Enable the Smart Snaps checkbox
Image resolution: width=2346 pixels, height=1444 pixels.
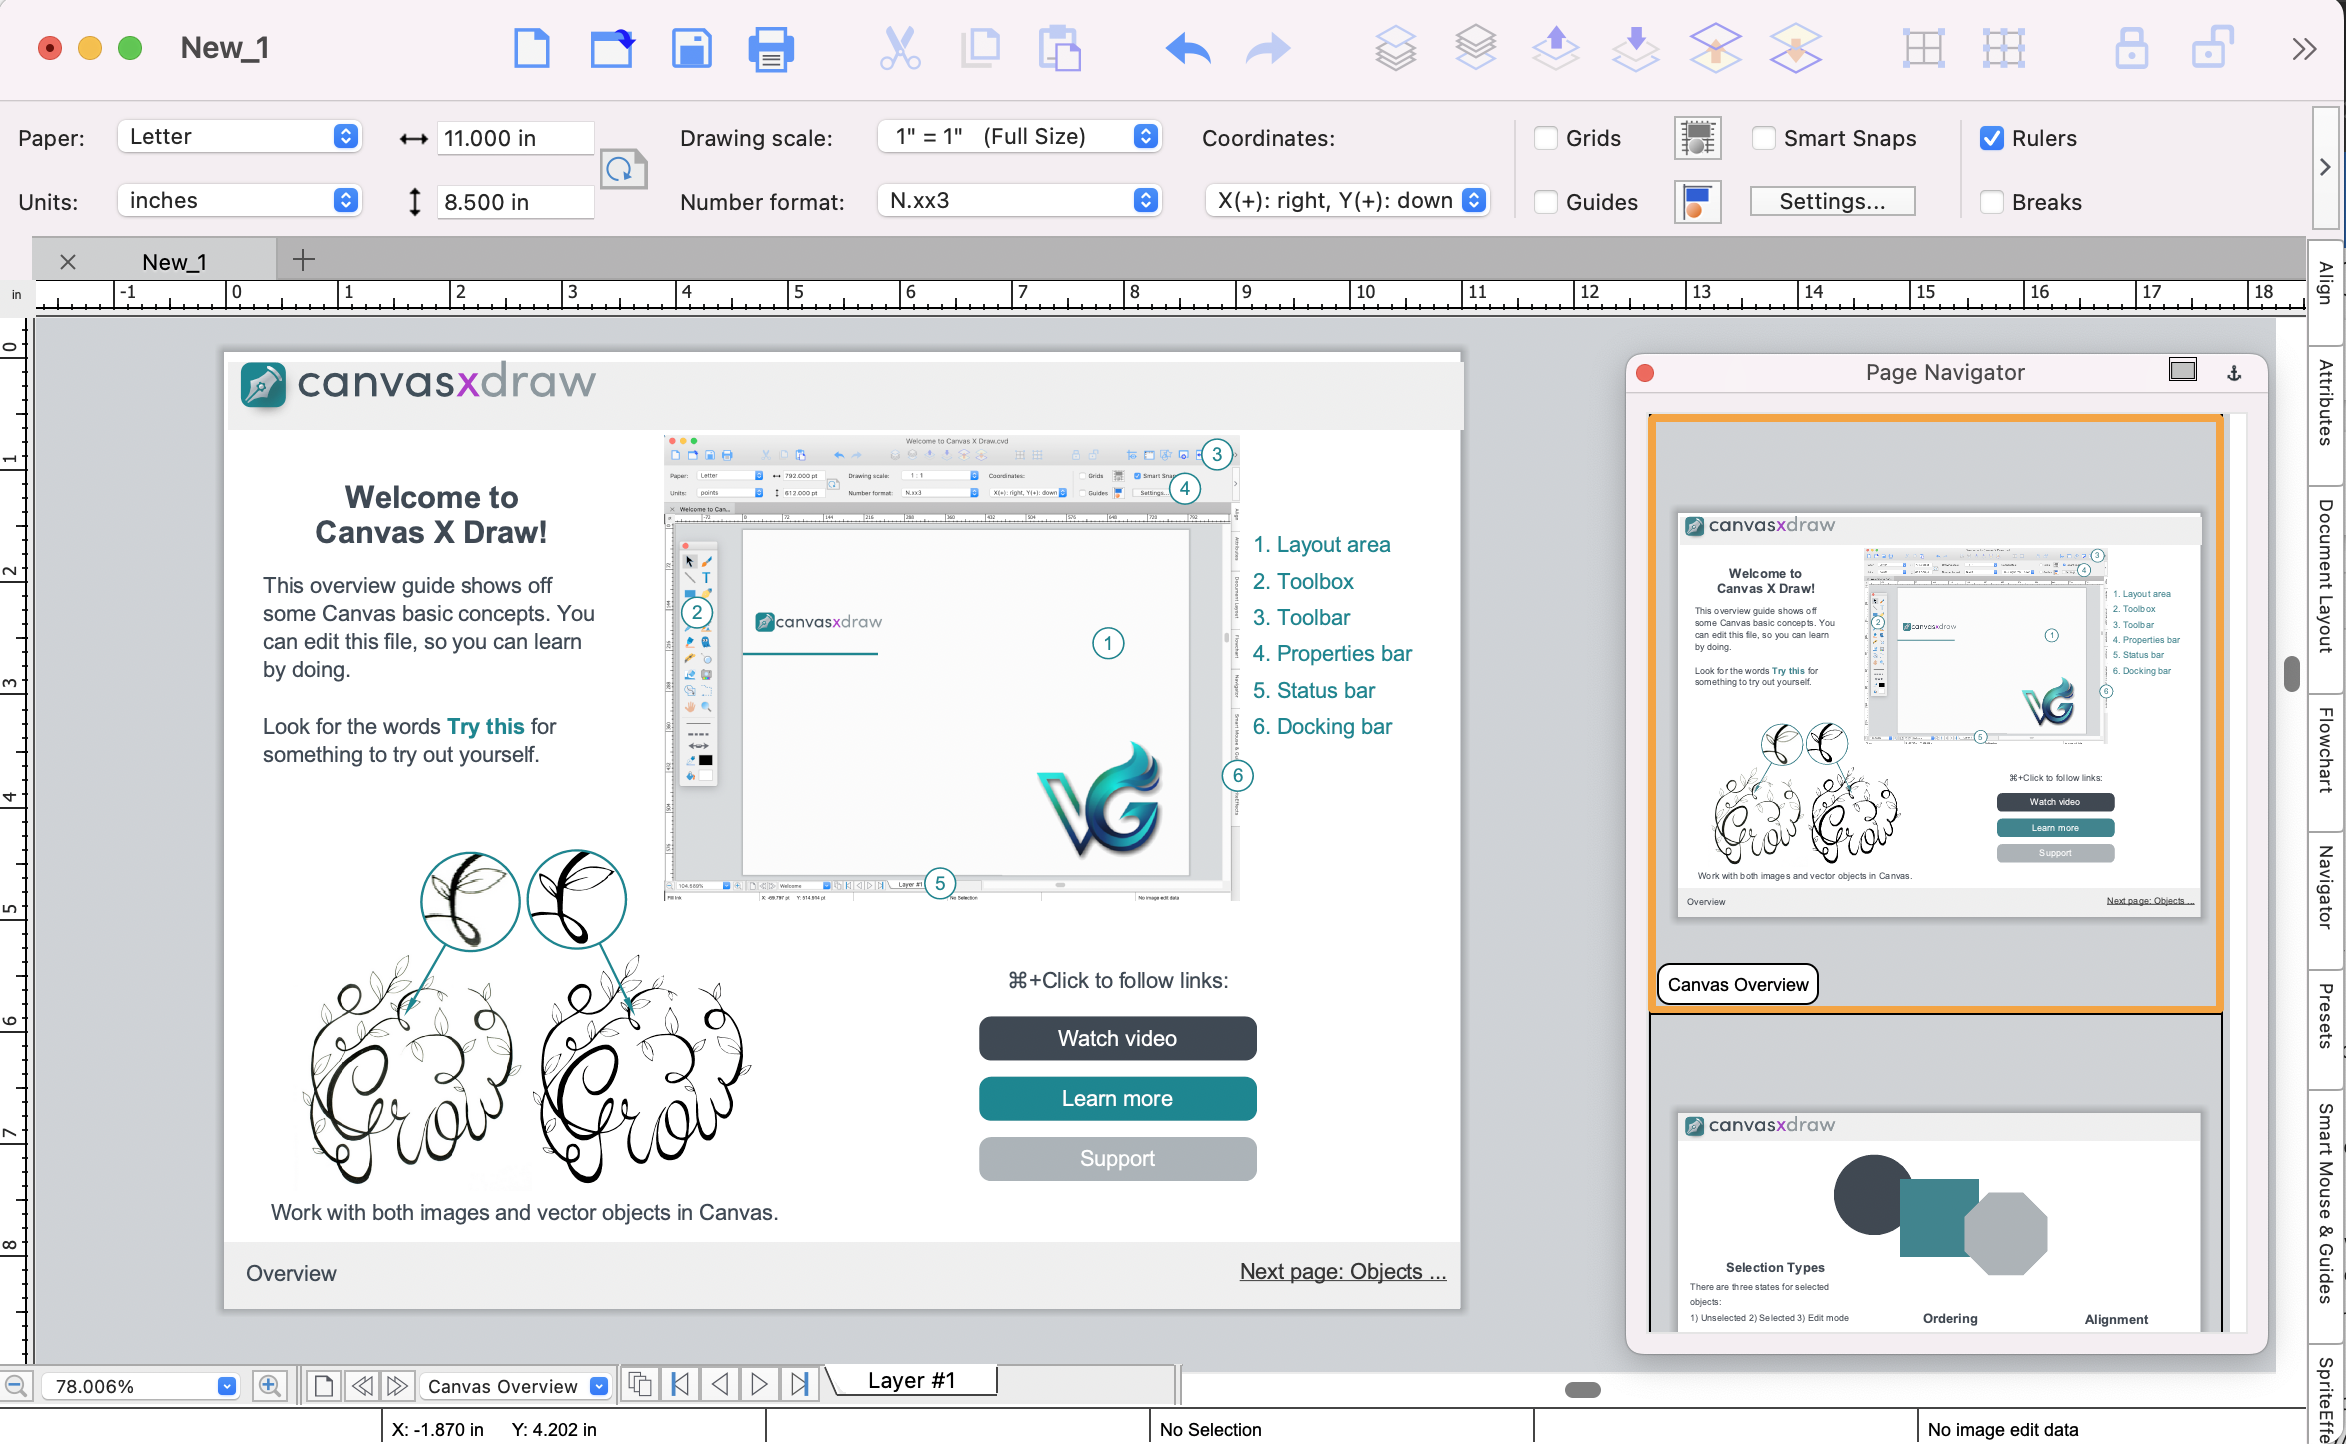tap(1764, 138)
